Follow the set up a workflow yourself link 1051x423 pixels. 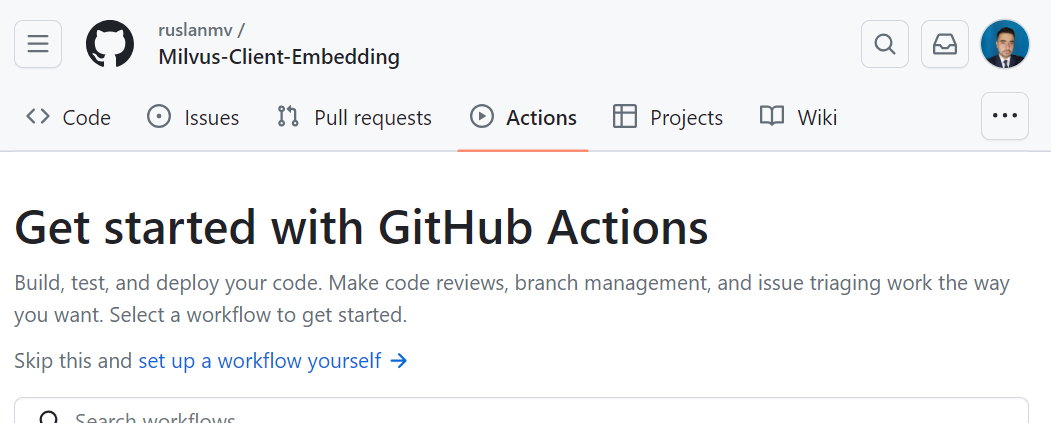(260, 361)
